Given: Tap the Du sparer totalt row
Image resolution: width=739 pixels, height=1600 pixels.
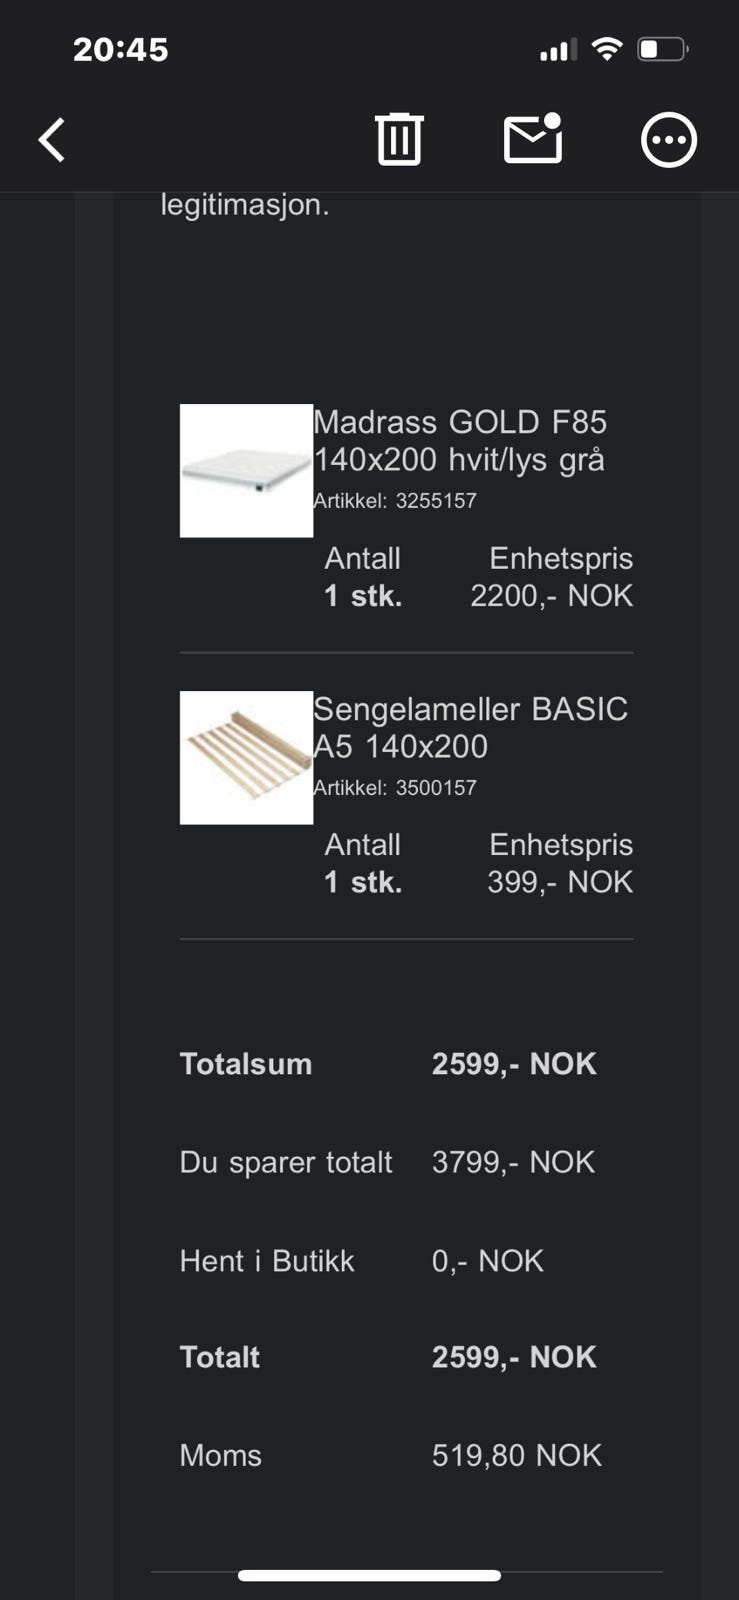Looking at the screenshot, I should (388, 1162).
